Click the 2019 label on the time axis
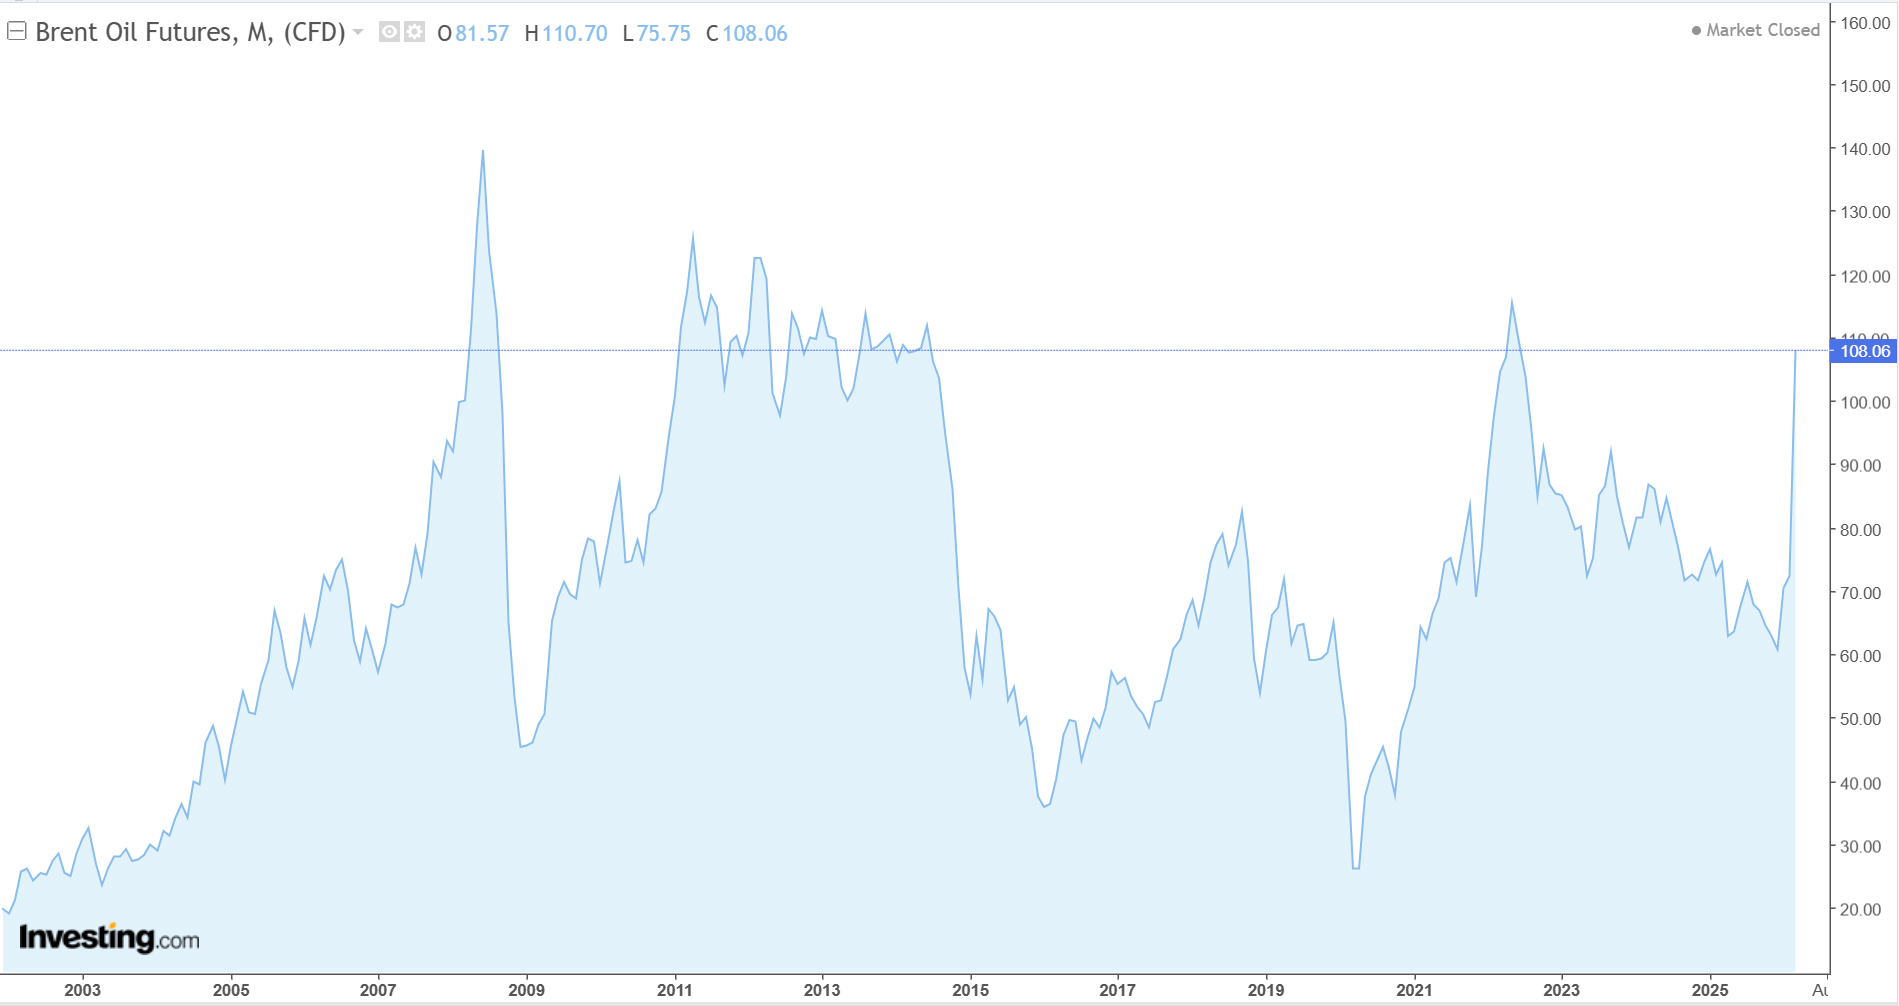The image size is (1899, 1006). click(x=1266, y=990)
